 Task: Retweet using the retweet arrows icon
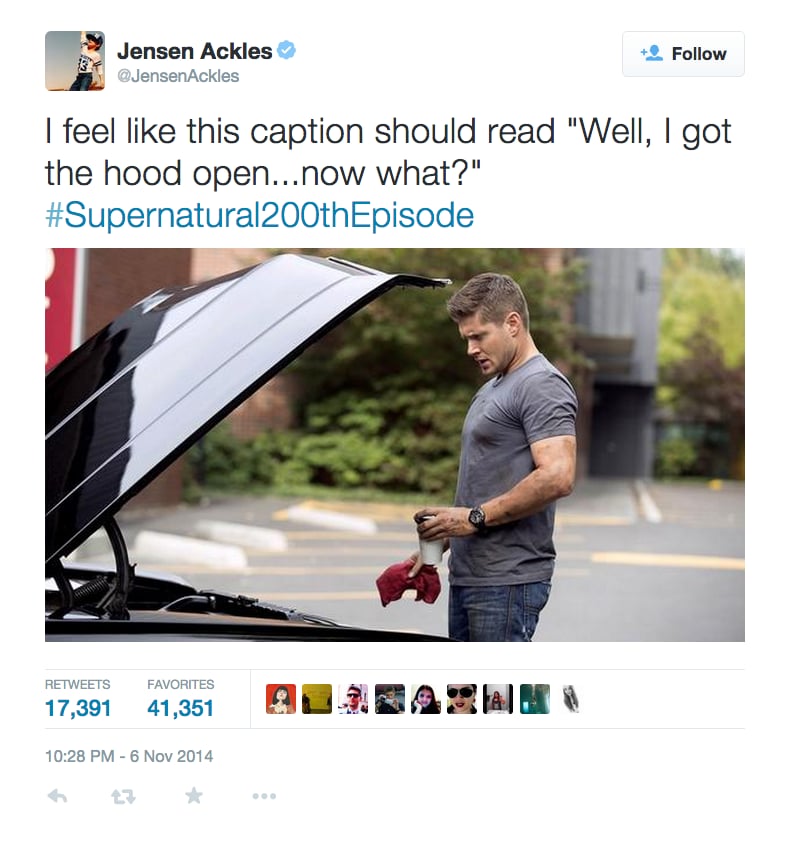point(124,796)
